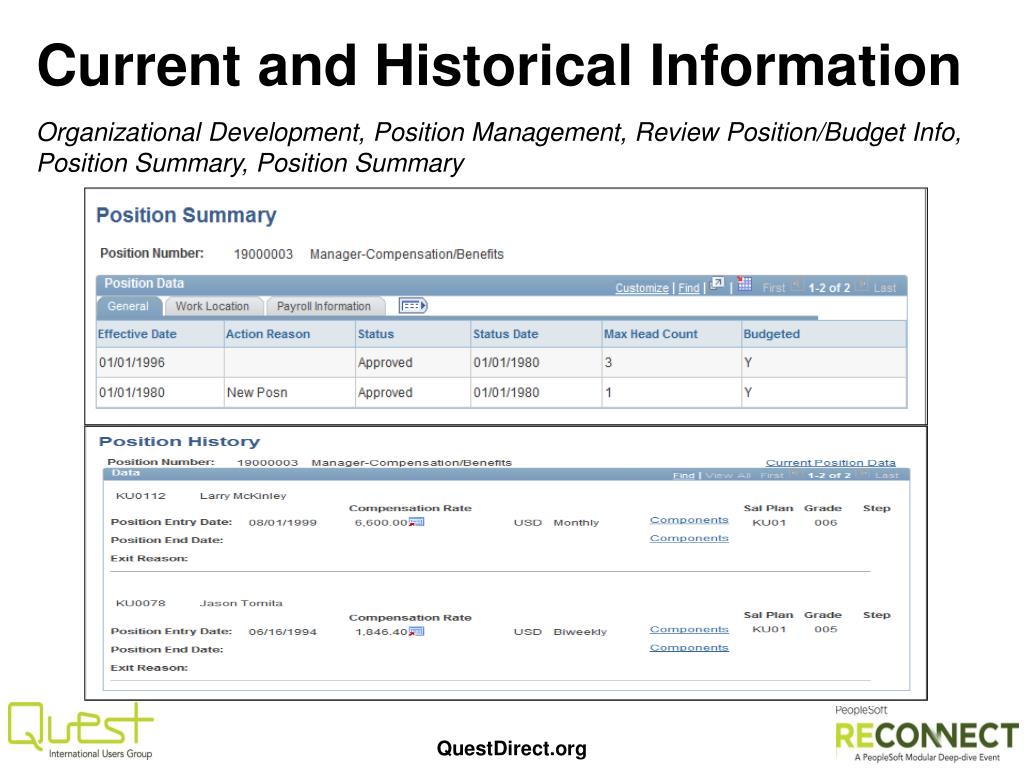Click employee ID KU0078

(x=140, y=603)
